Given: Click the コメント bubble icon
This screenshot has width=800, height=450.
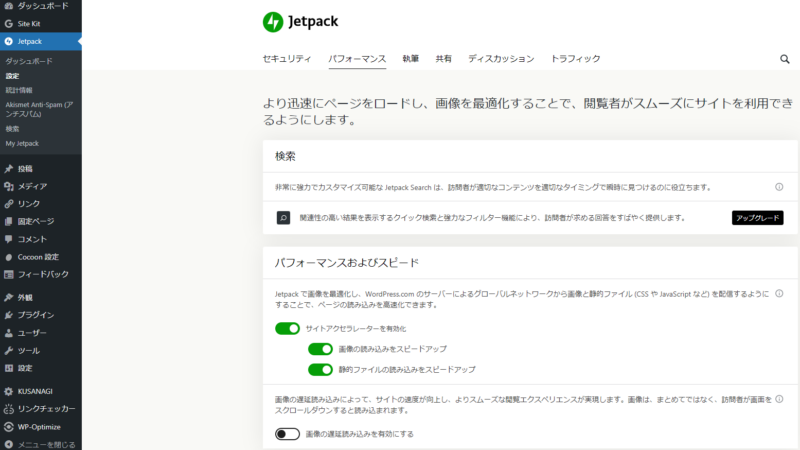Looking at the screenshot, I should tap(9, 239).
